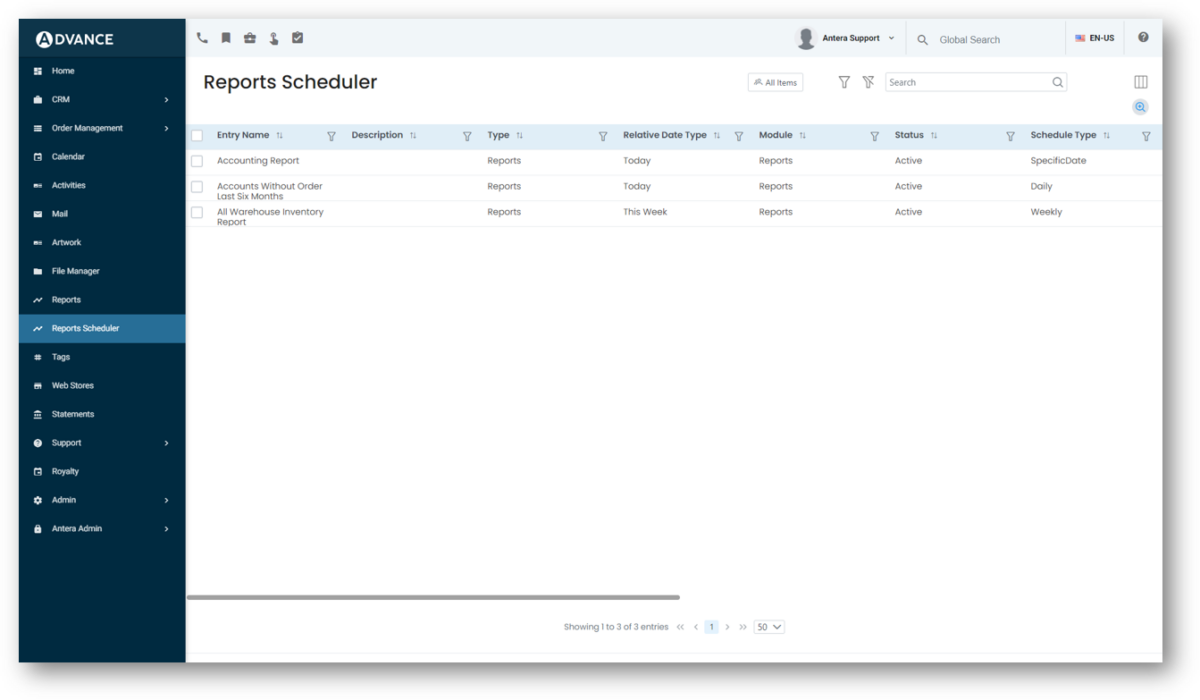1200x700 pixels.
Task: Click the clear filters icon near the search box
Action: [x=868, y=82]
